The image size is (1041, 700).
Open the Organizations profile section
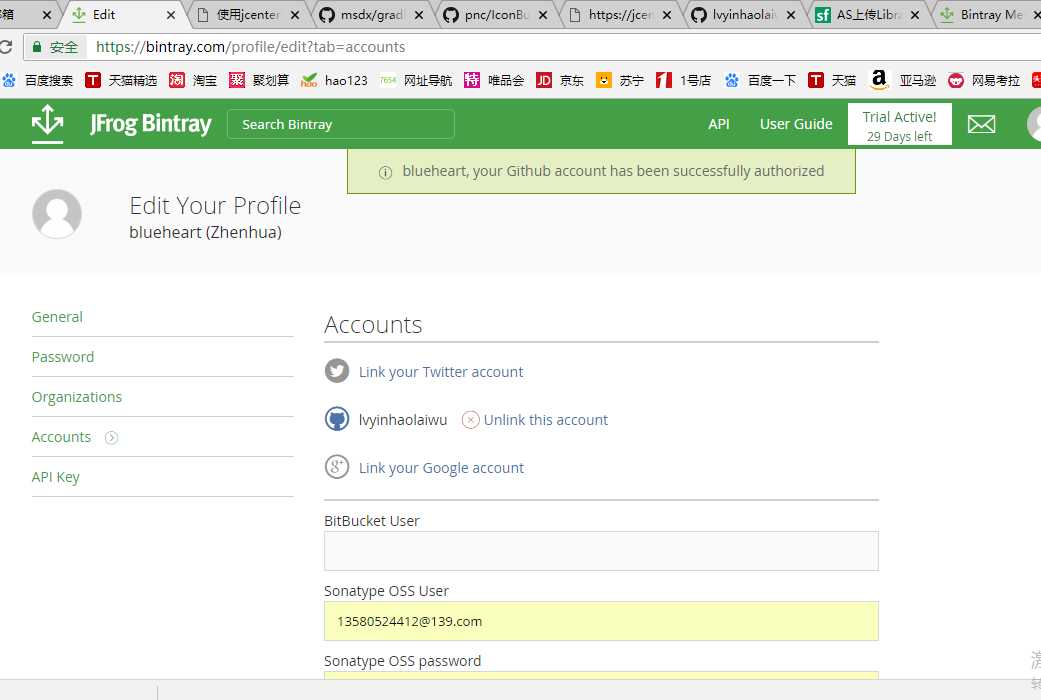coord(77,396)
